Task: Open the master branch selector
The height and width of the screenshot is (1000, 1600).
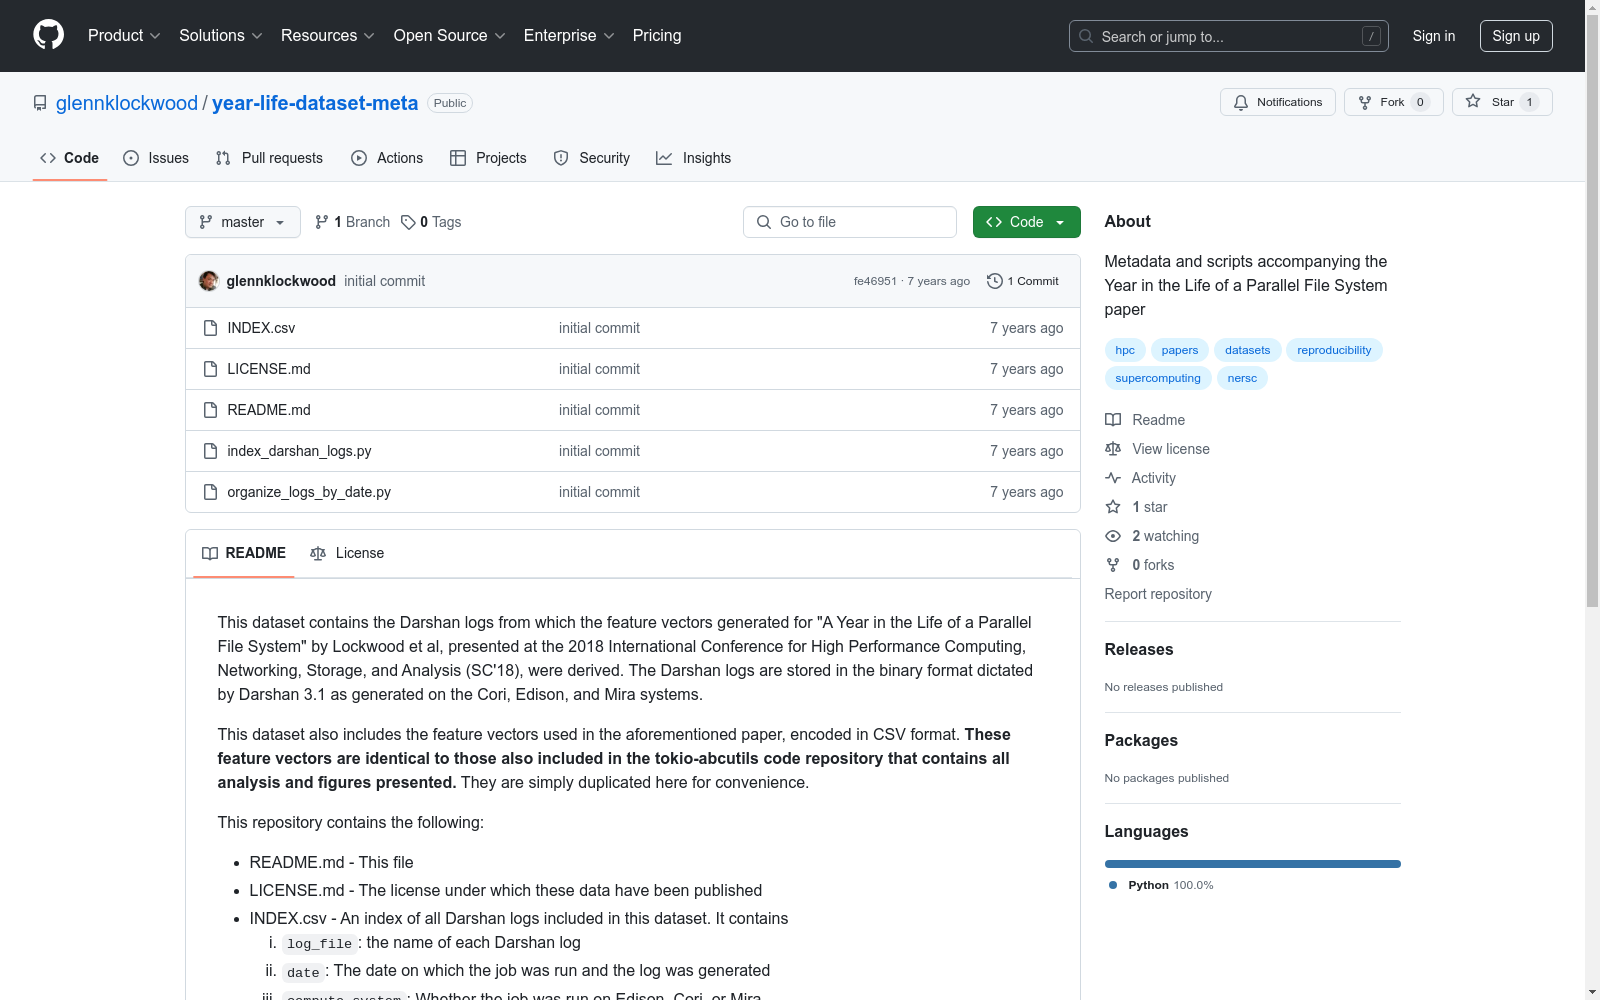Action: pyautogui.click(x=243, y=222)
